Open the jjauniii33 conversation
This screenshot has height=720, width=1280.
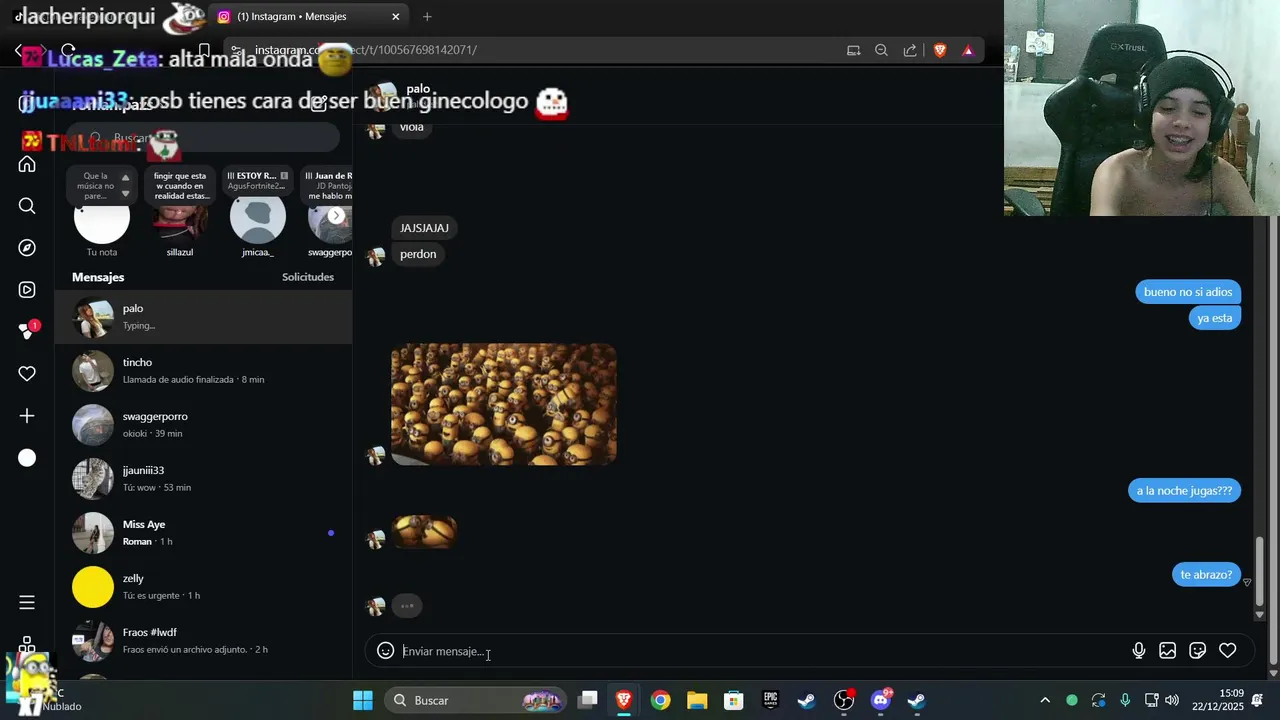tap(203, 478)
